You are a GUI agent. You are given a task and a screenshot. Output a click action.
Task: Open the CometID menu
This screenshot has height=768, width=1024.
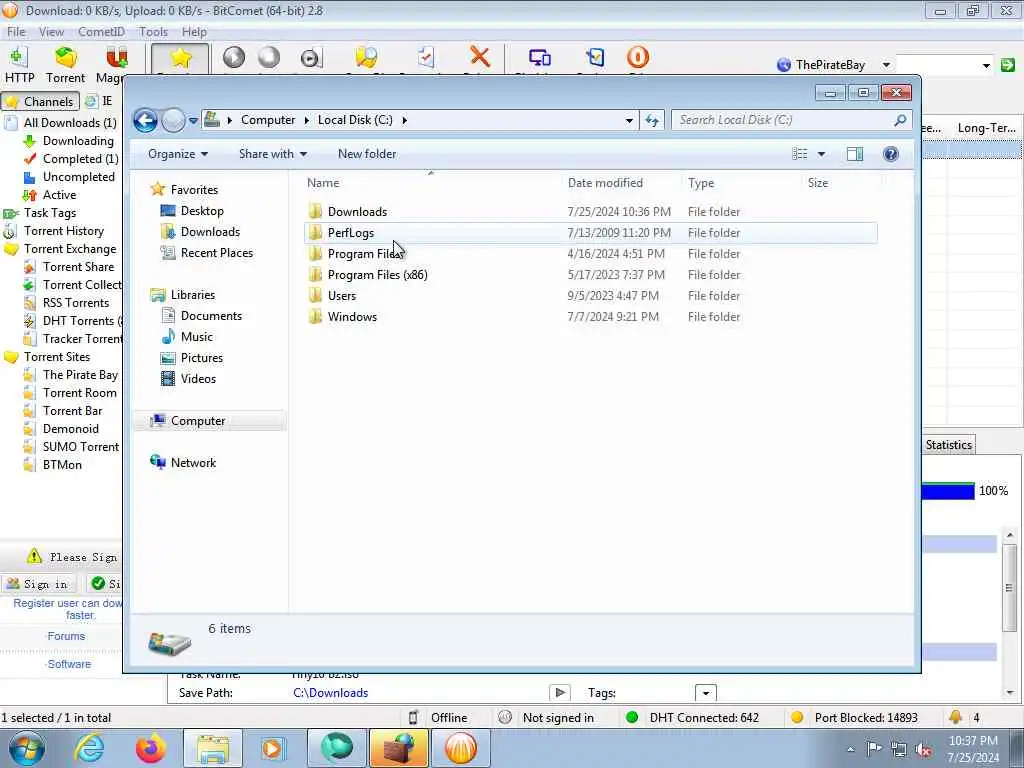click(101, 31)
